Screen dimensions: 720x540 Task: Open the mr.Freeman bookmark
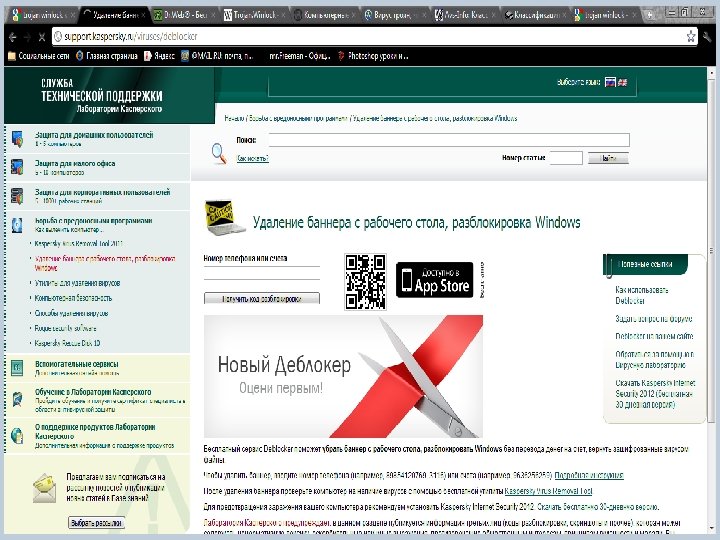(x=299, y=56)
